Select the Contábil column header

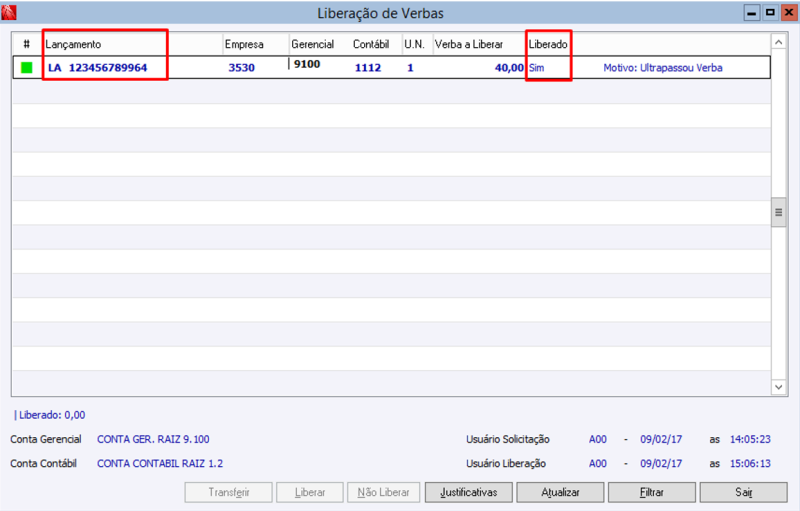(371, 44)
